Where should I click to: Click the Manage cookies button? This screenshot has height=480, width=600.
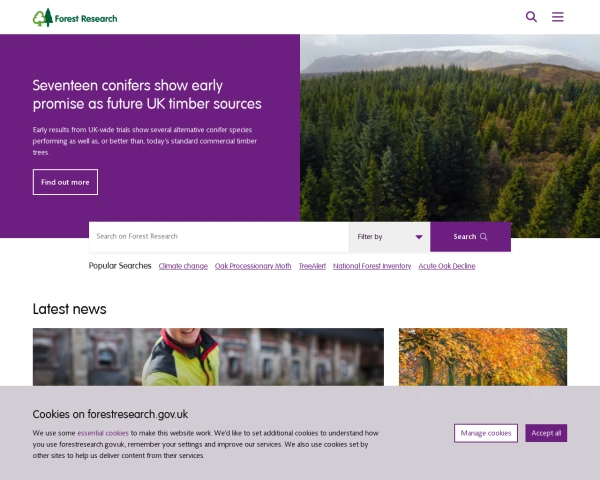click(486, 433)
